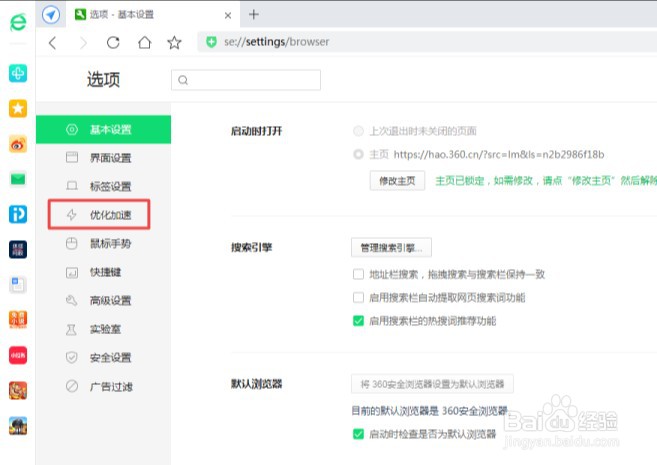Click the 选项 - 基本设置 tab title
This screenshot has height=465, width=657.
pyautogui.click(x=122, y=15)
